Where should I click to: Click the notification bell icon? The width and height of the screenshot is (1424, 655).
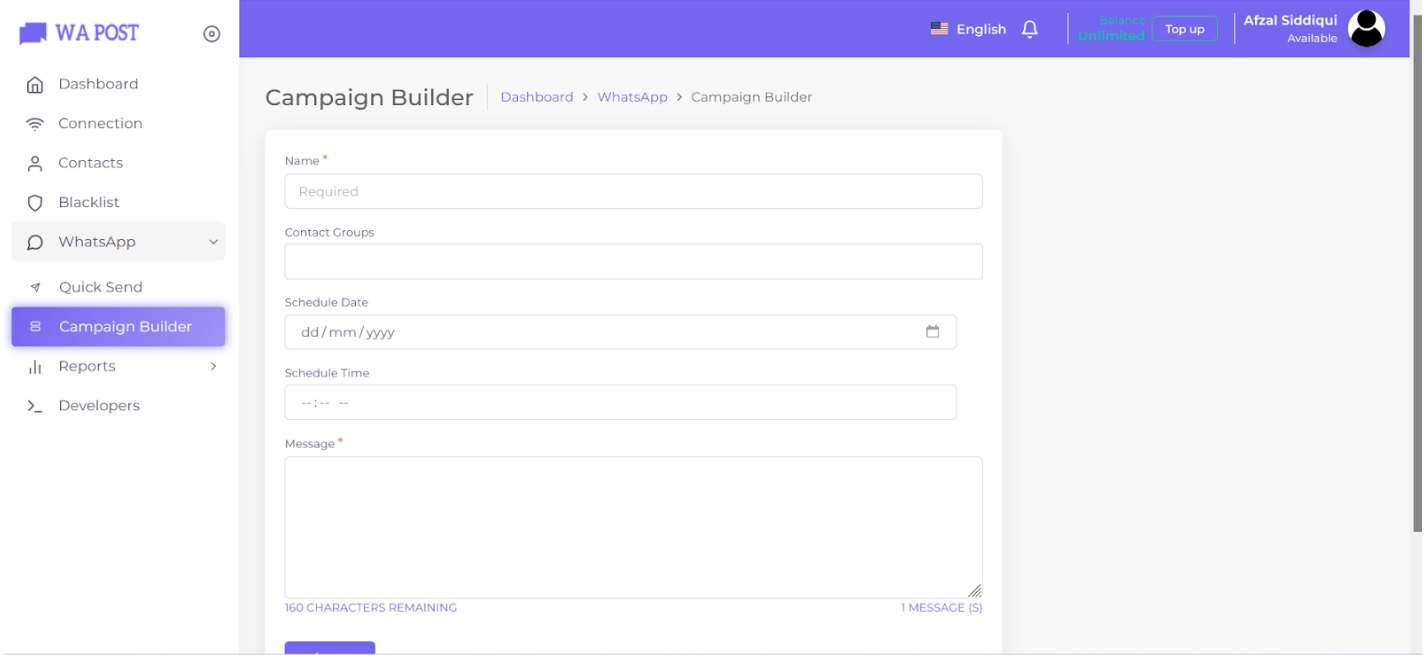pyautogui.click(x=1031, y=29)
